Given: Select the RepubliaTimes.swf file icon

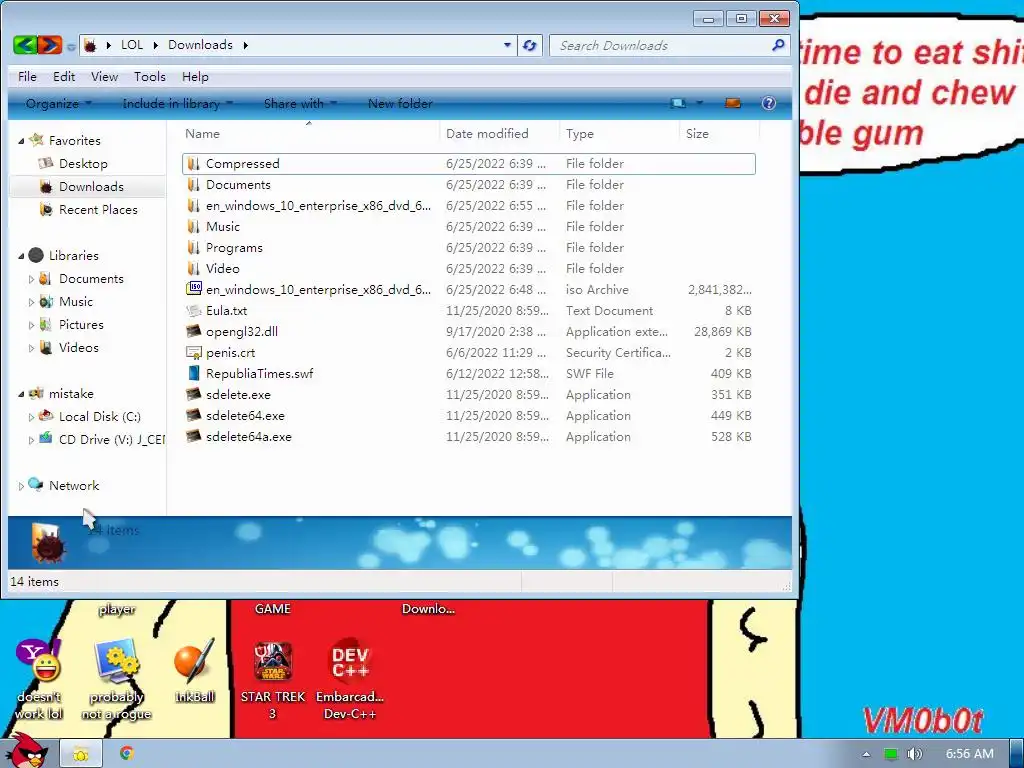Looking at the screenshot, I should pyautogui.click(x=193, y=373).
